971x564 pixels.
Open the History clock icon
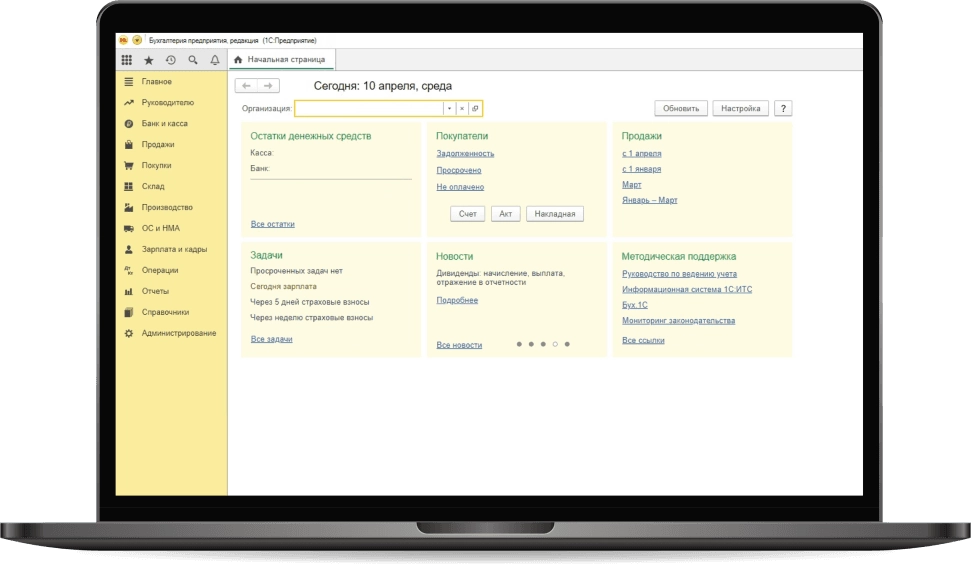[x=170, y=60]
